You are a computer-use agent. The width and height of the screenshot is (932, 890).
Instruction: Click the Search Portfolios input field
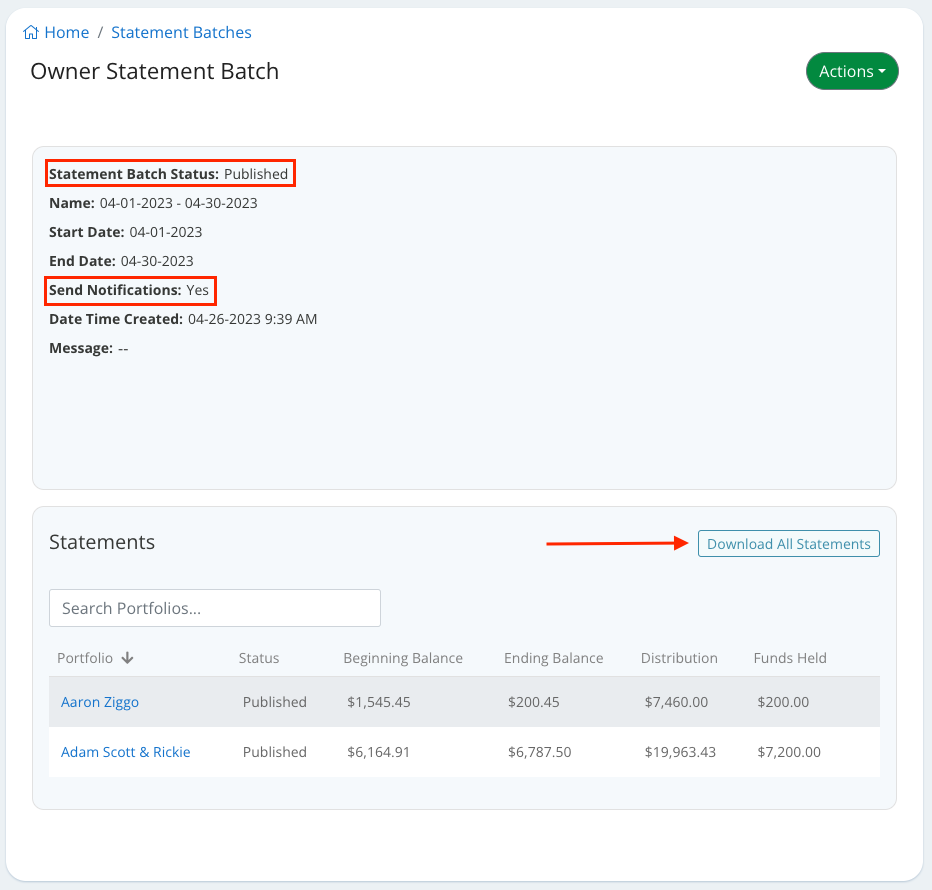click(214, 607)
